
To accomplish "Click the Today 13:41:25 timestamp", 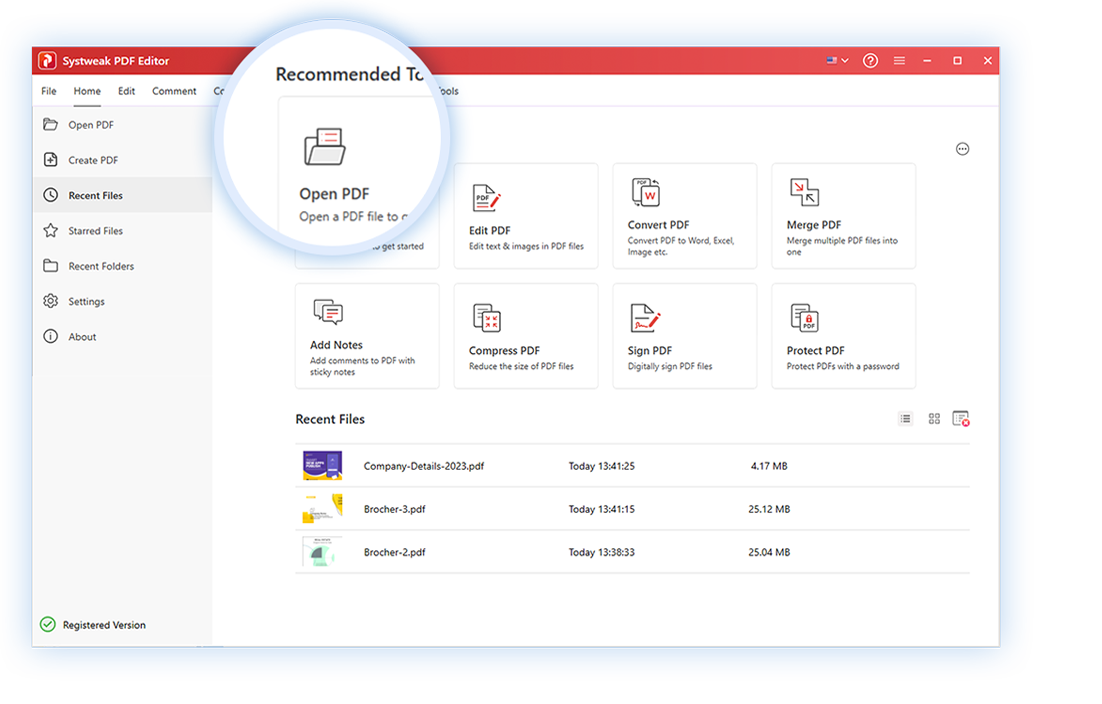I will (602, 466).
